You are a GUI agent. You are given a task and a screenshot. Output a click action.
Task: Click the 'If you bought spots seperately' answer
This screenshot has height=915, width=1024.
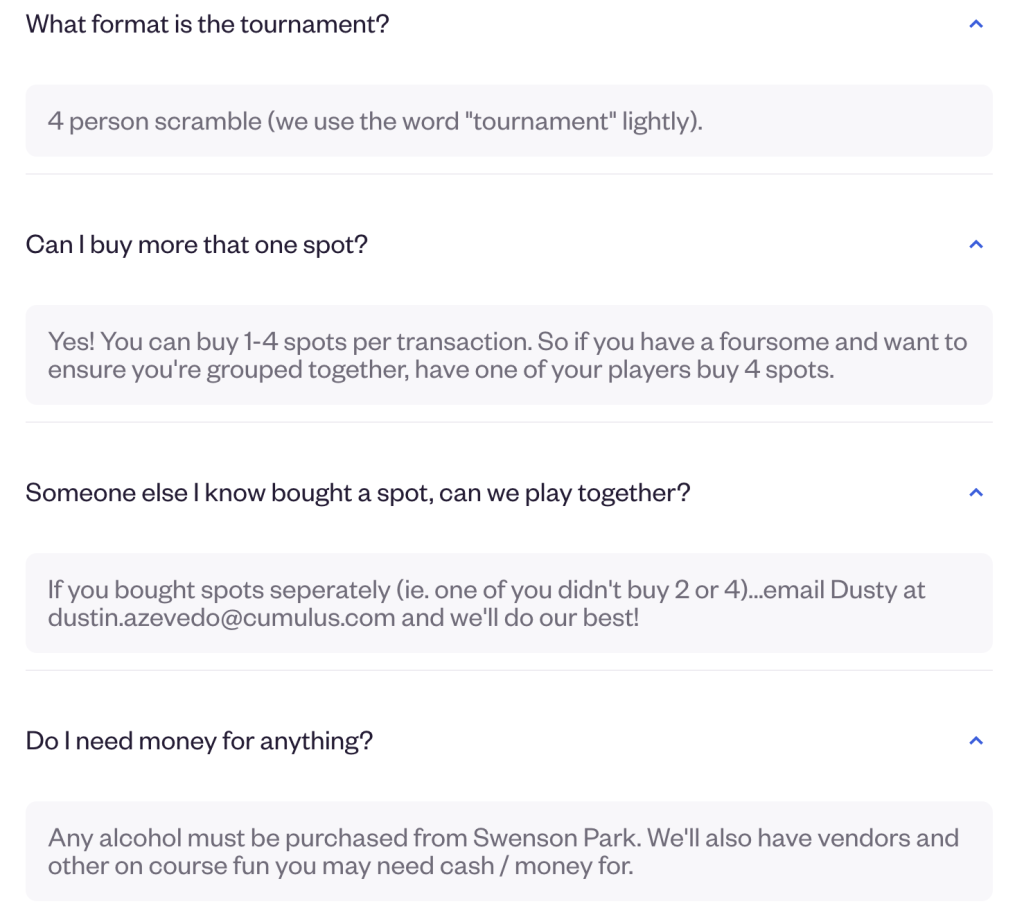[x=509, y=603]
